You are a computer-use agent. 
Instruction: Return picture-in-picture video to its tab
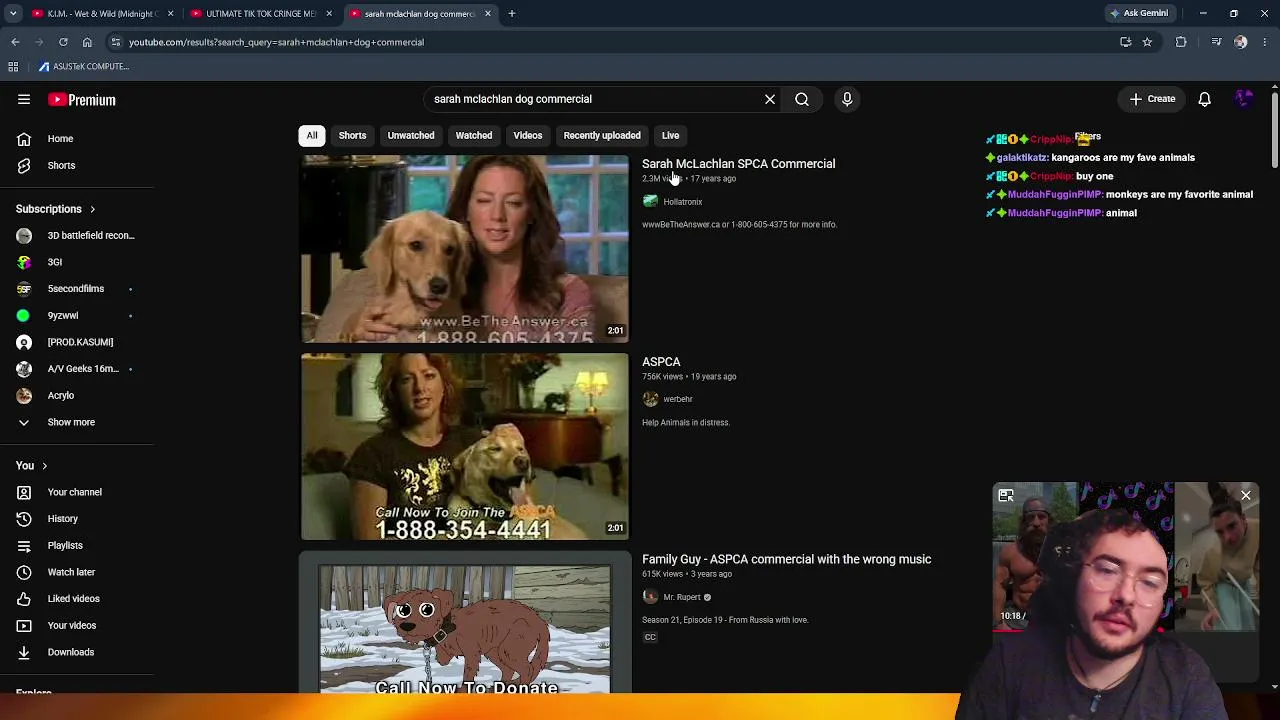coord(1006,496)
